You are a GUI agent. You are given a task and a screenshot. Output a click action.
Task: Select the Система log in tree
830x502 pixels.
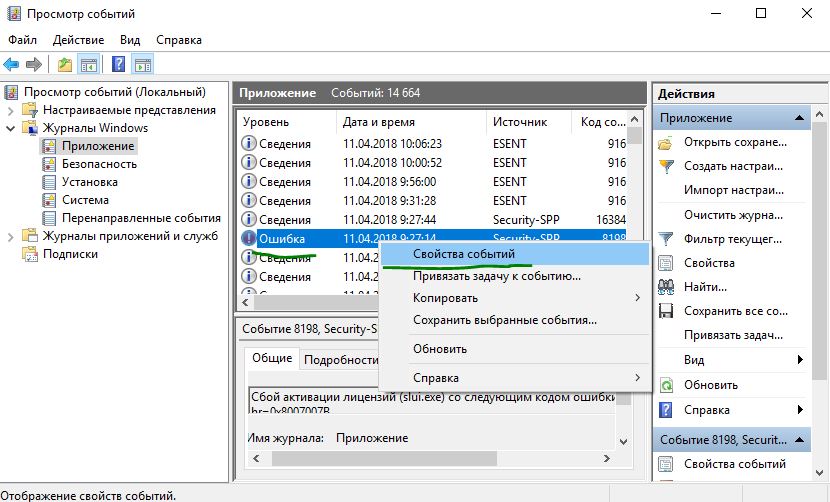[x=85, y=200]
